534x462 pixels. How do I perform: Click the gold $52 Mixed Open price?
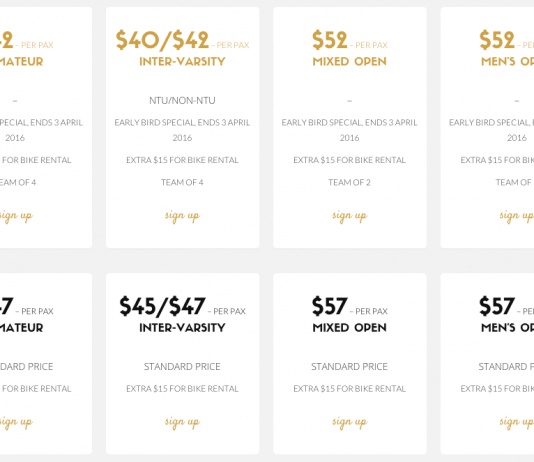(330, 40)
